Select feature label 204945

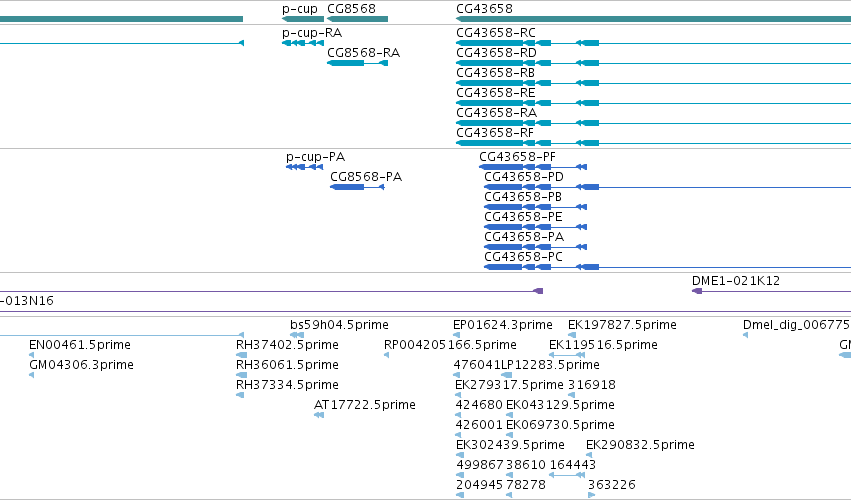479,484
